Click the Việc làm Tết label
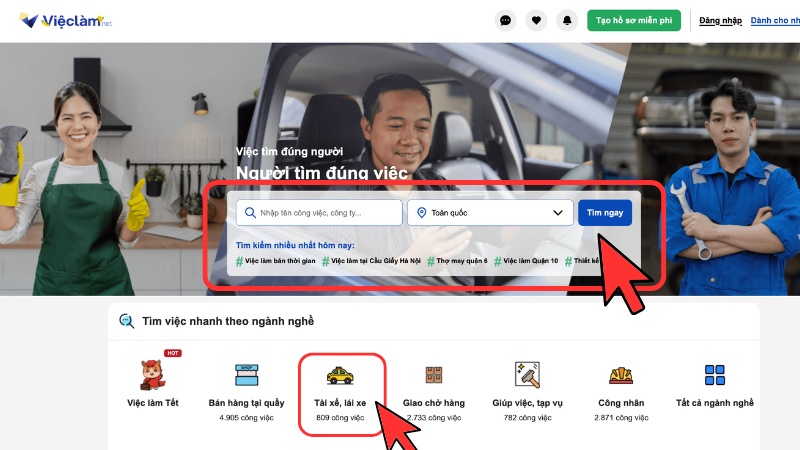Screen dimensions: 800x450 tap(153, 403)
